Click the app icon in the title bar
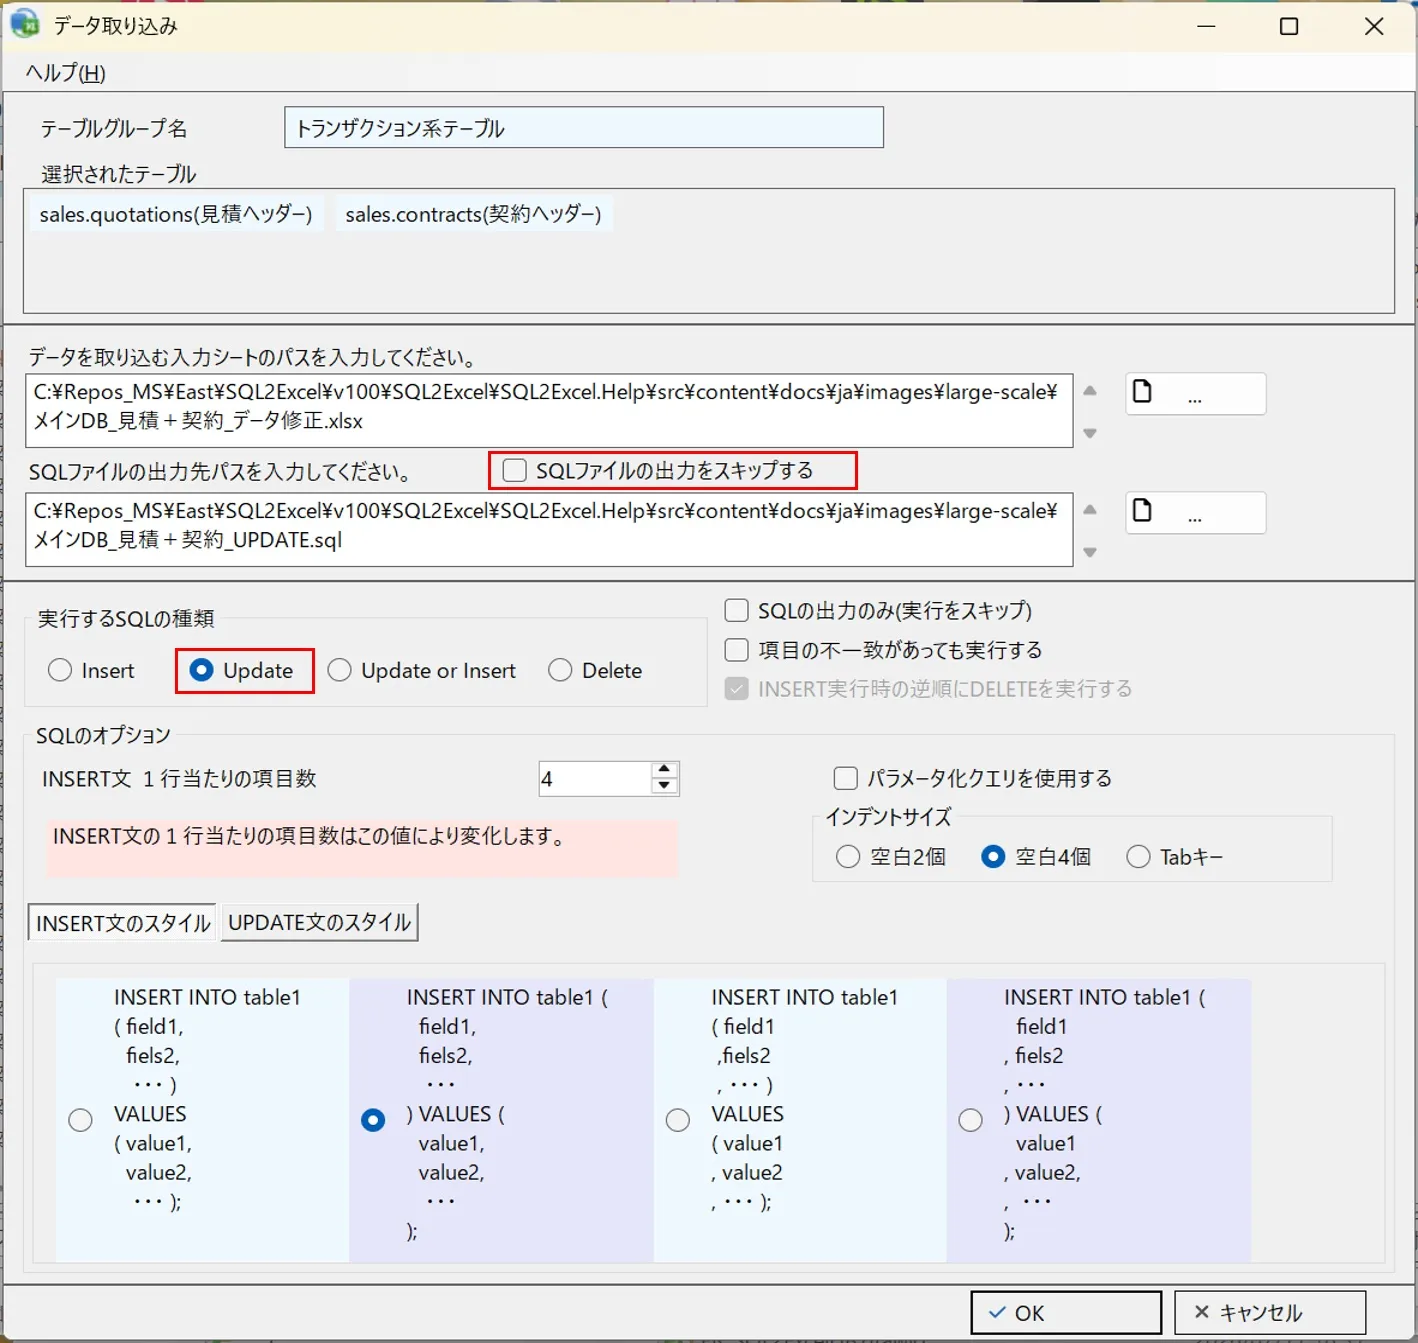This screenshot has height=1343, width=1418. point(24,24)
